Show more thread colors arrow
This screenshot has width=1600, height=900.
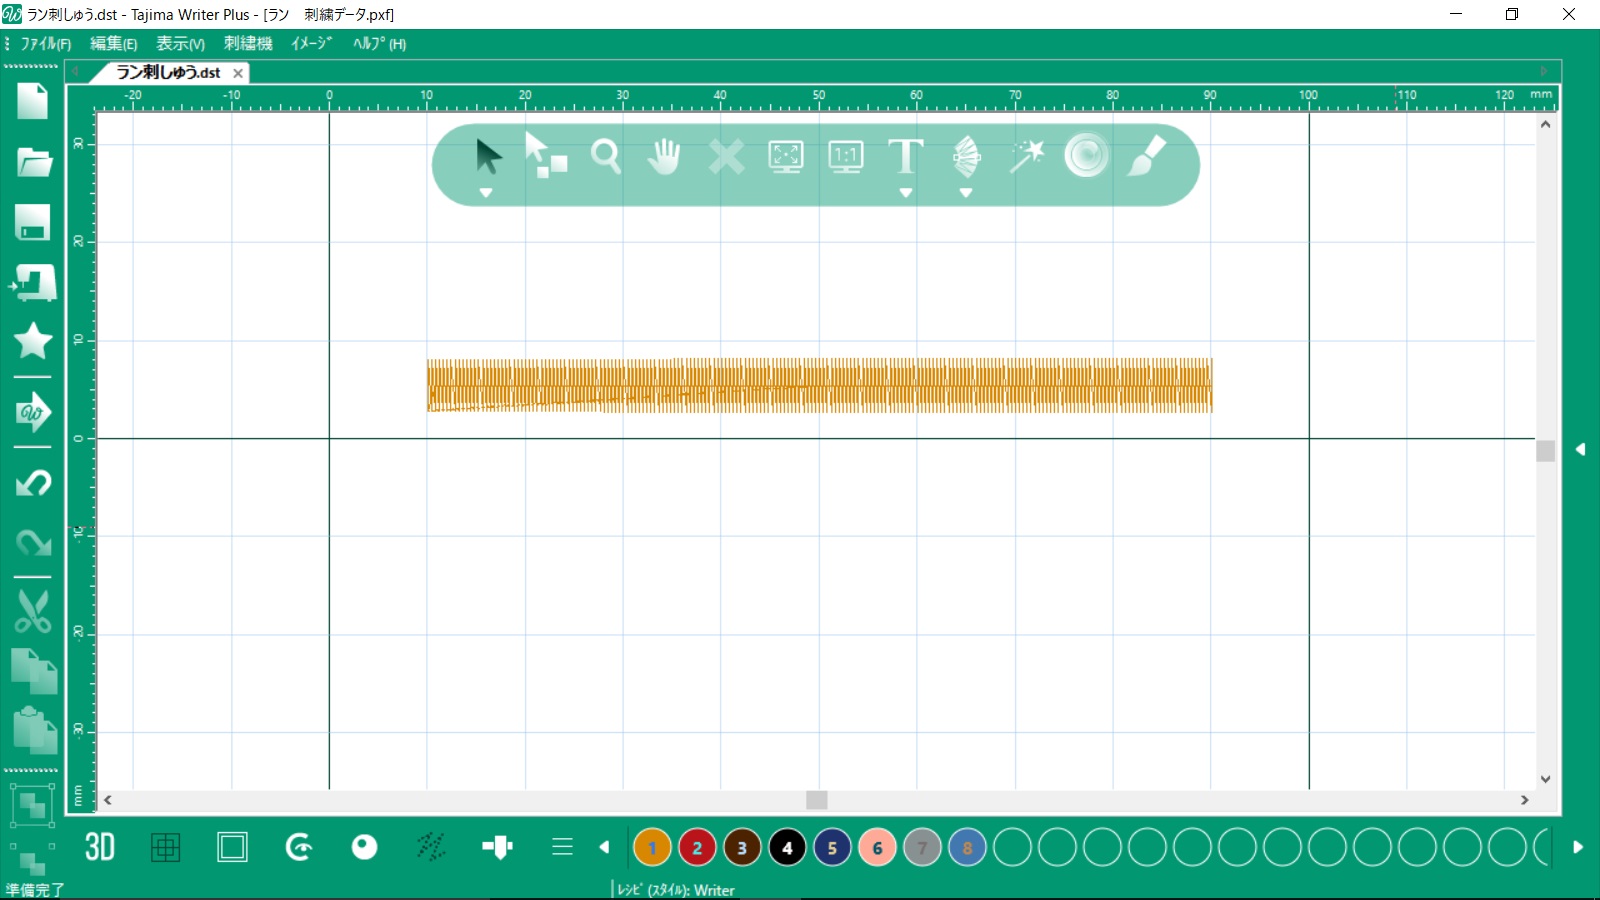click(x=1578, y=847)
